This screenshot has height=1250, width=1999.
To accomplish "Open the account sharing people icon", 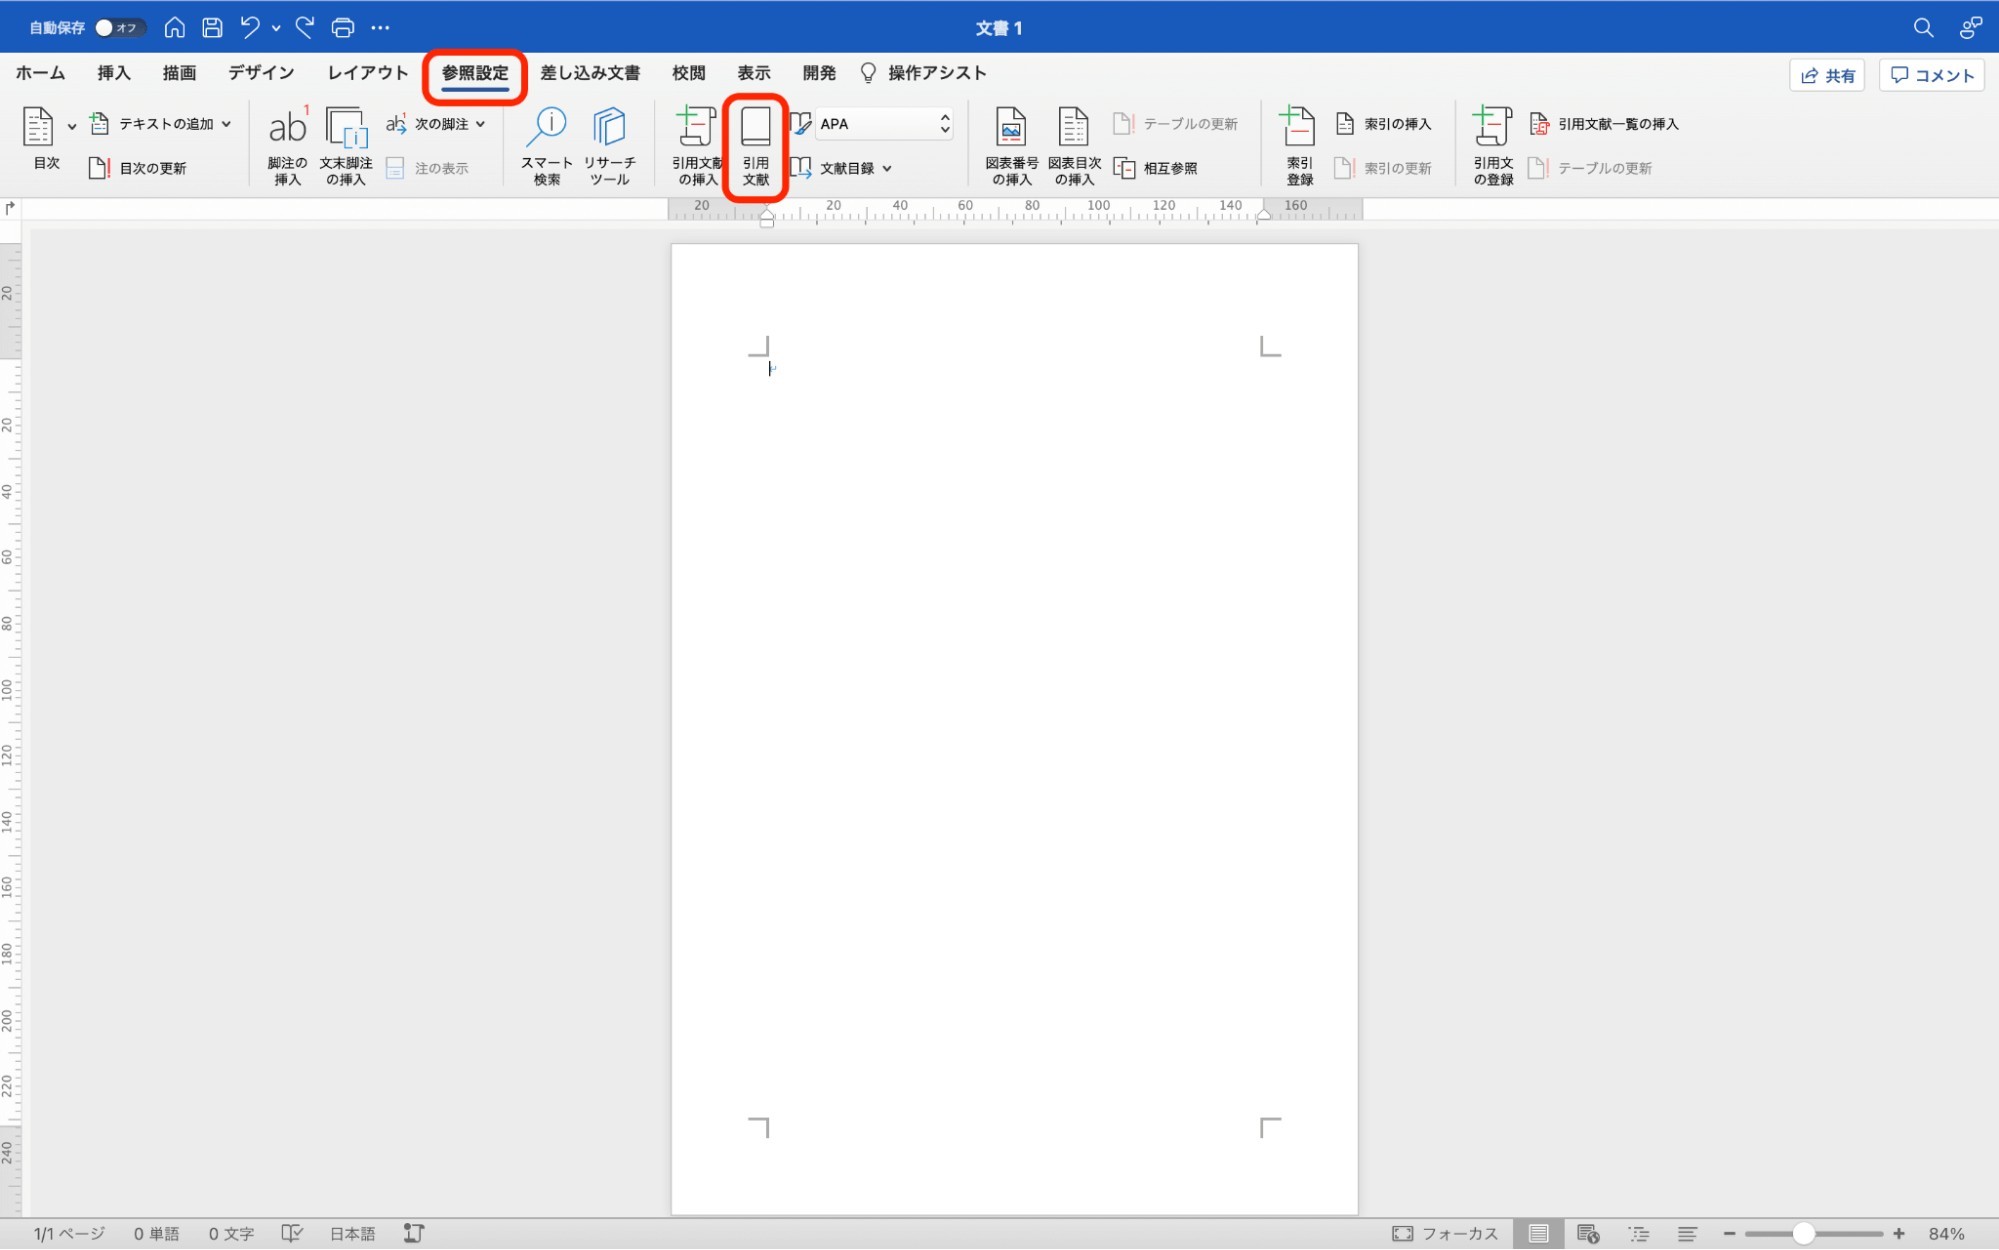I will pyautogui.click(x=1970, y=28).
